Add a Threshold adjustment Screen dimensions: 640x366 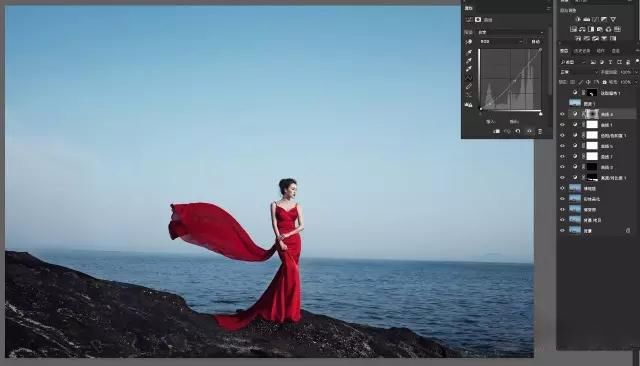(595, 38)
